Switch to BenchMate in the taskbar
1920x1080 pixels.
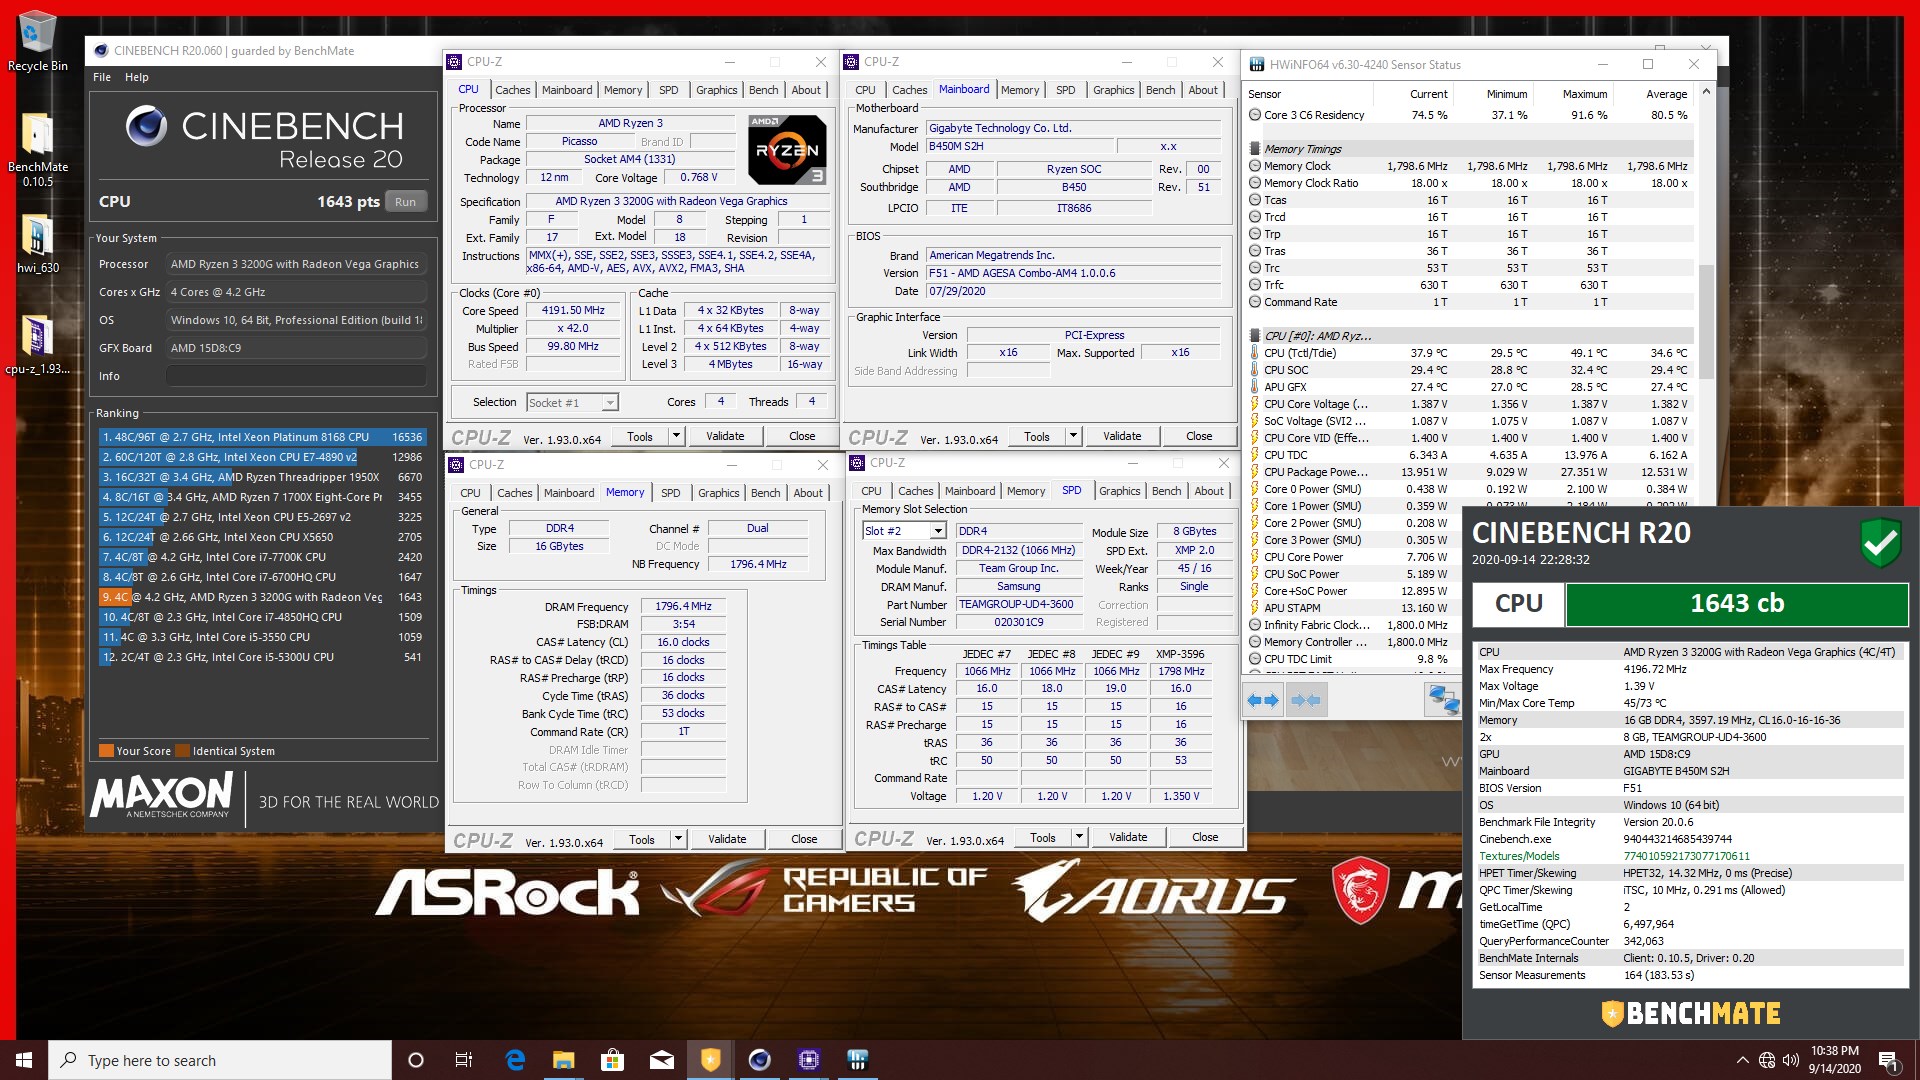point(711,1060)
